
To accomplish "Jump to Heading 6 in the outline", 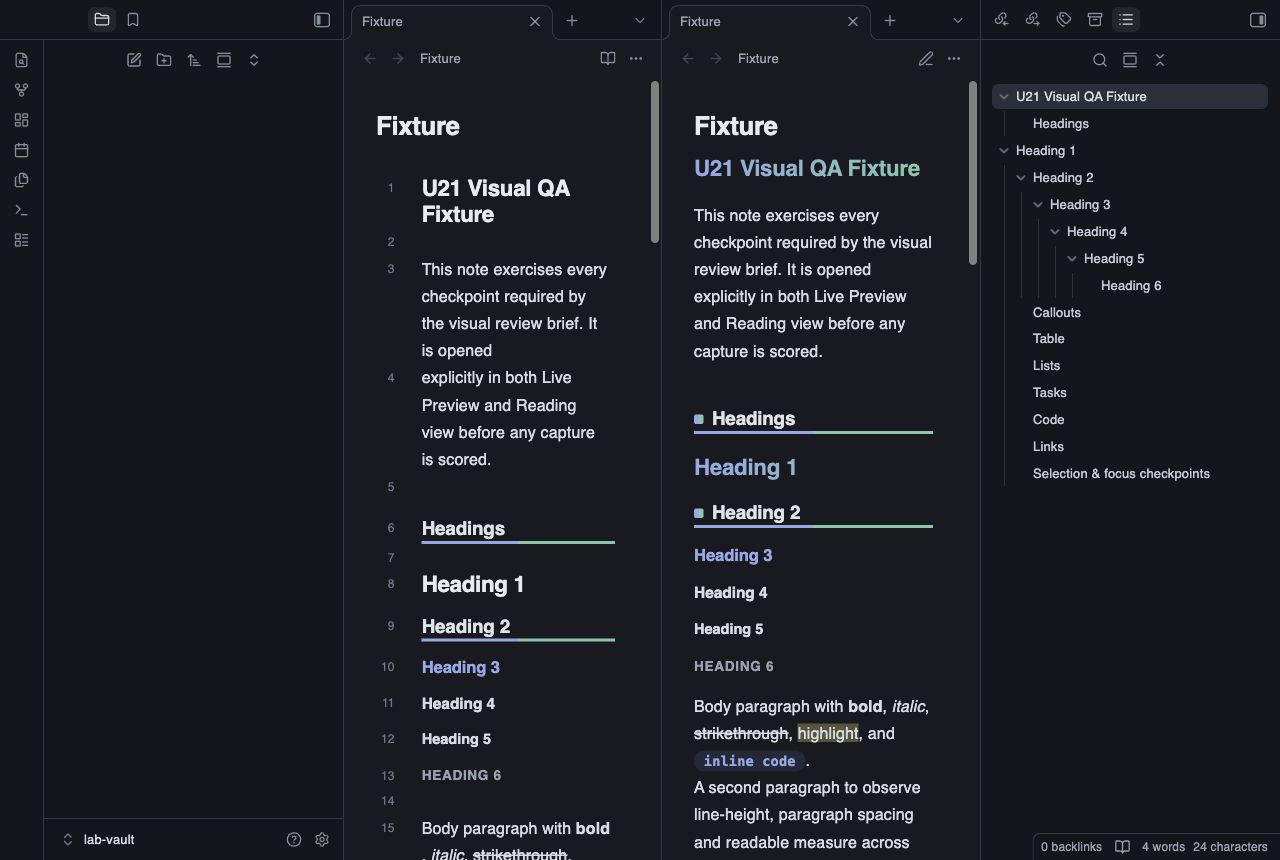I will 1131,286.
